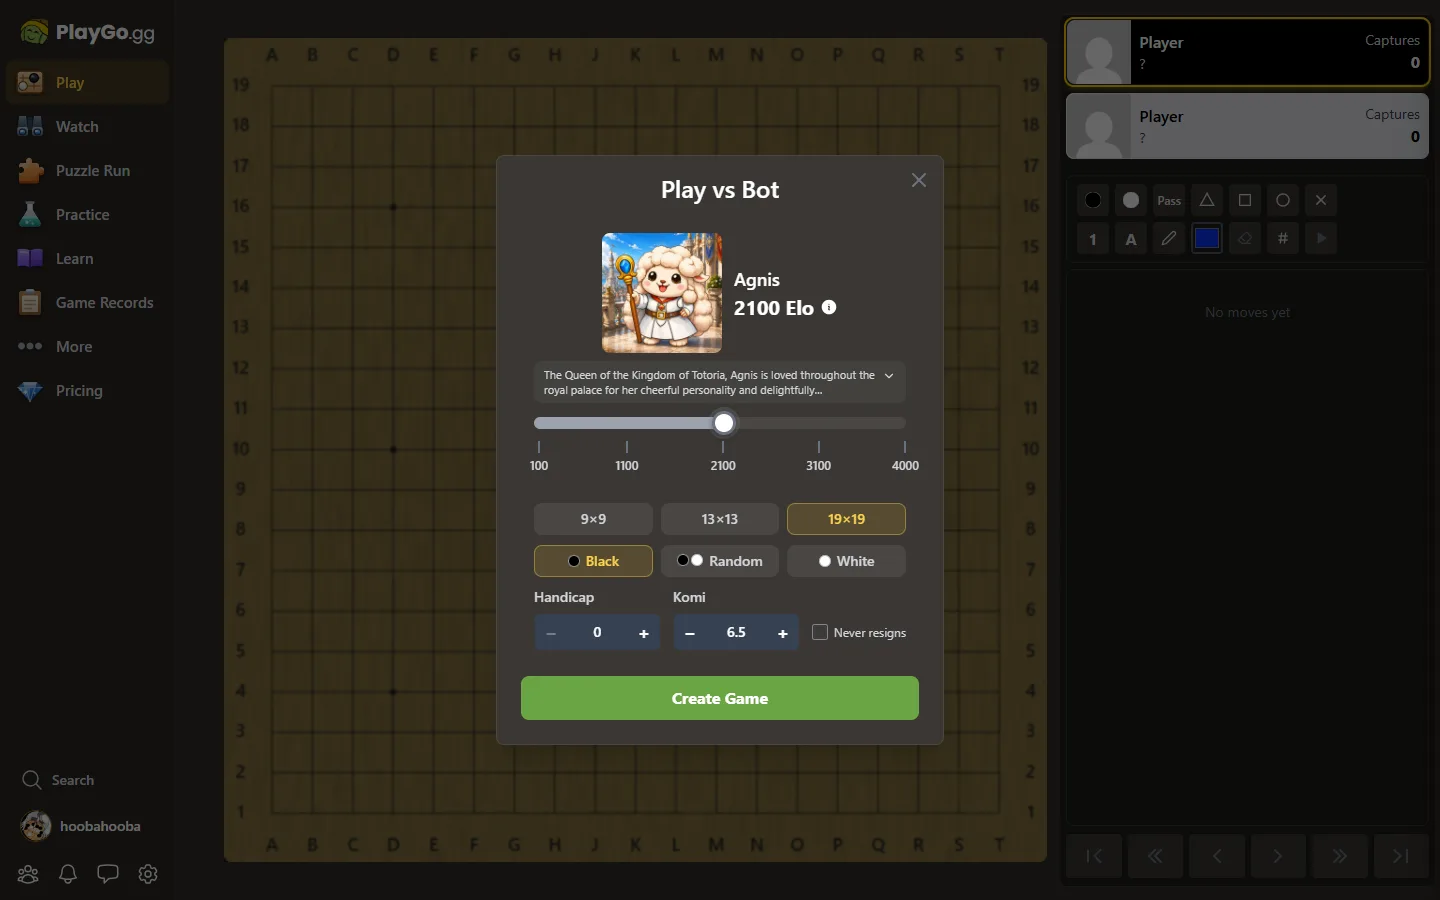Click the Agnis bot avatar image

coord(662,293)
